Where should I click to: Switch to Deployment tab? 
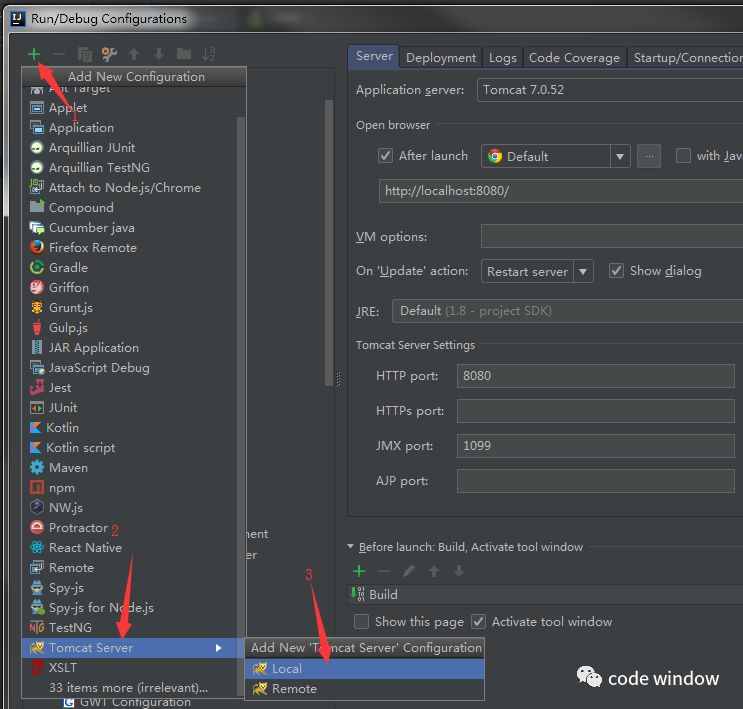441,58
